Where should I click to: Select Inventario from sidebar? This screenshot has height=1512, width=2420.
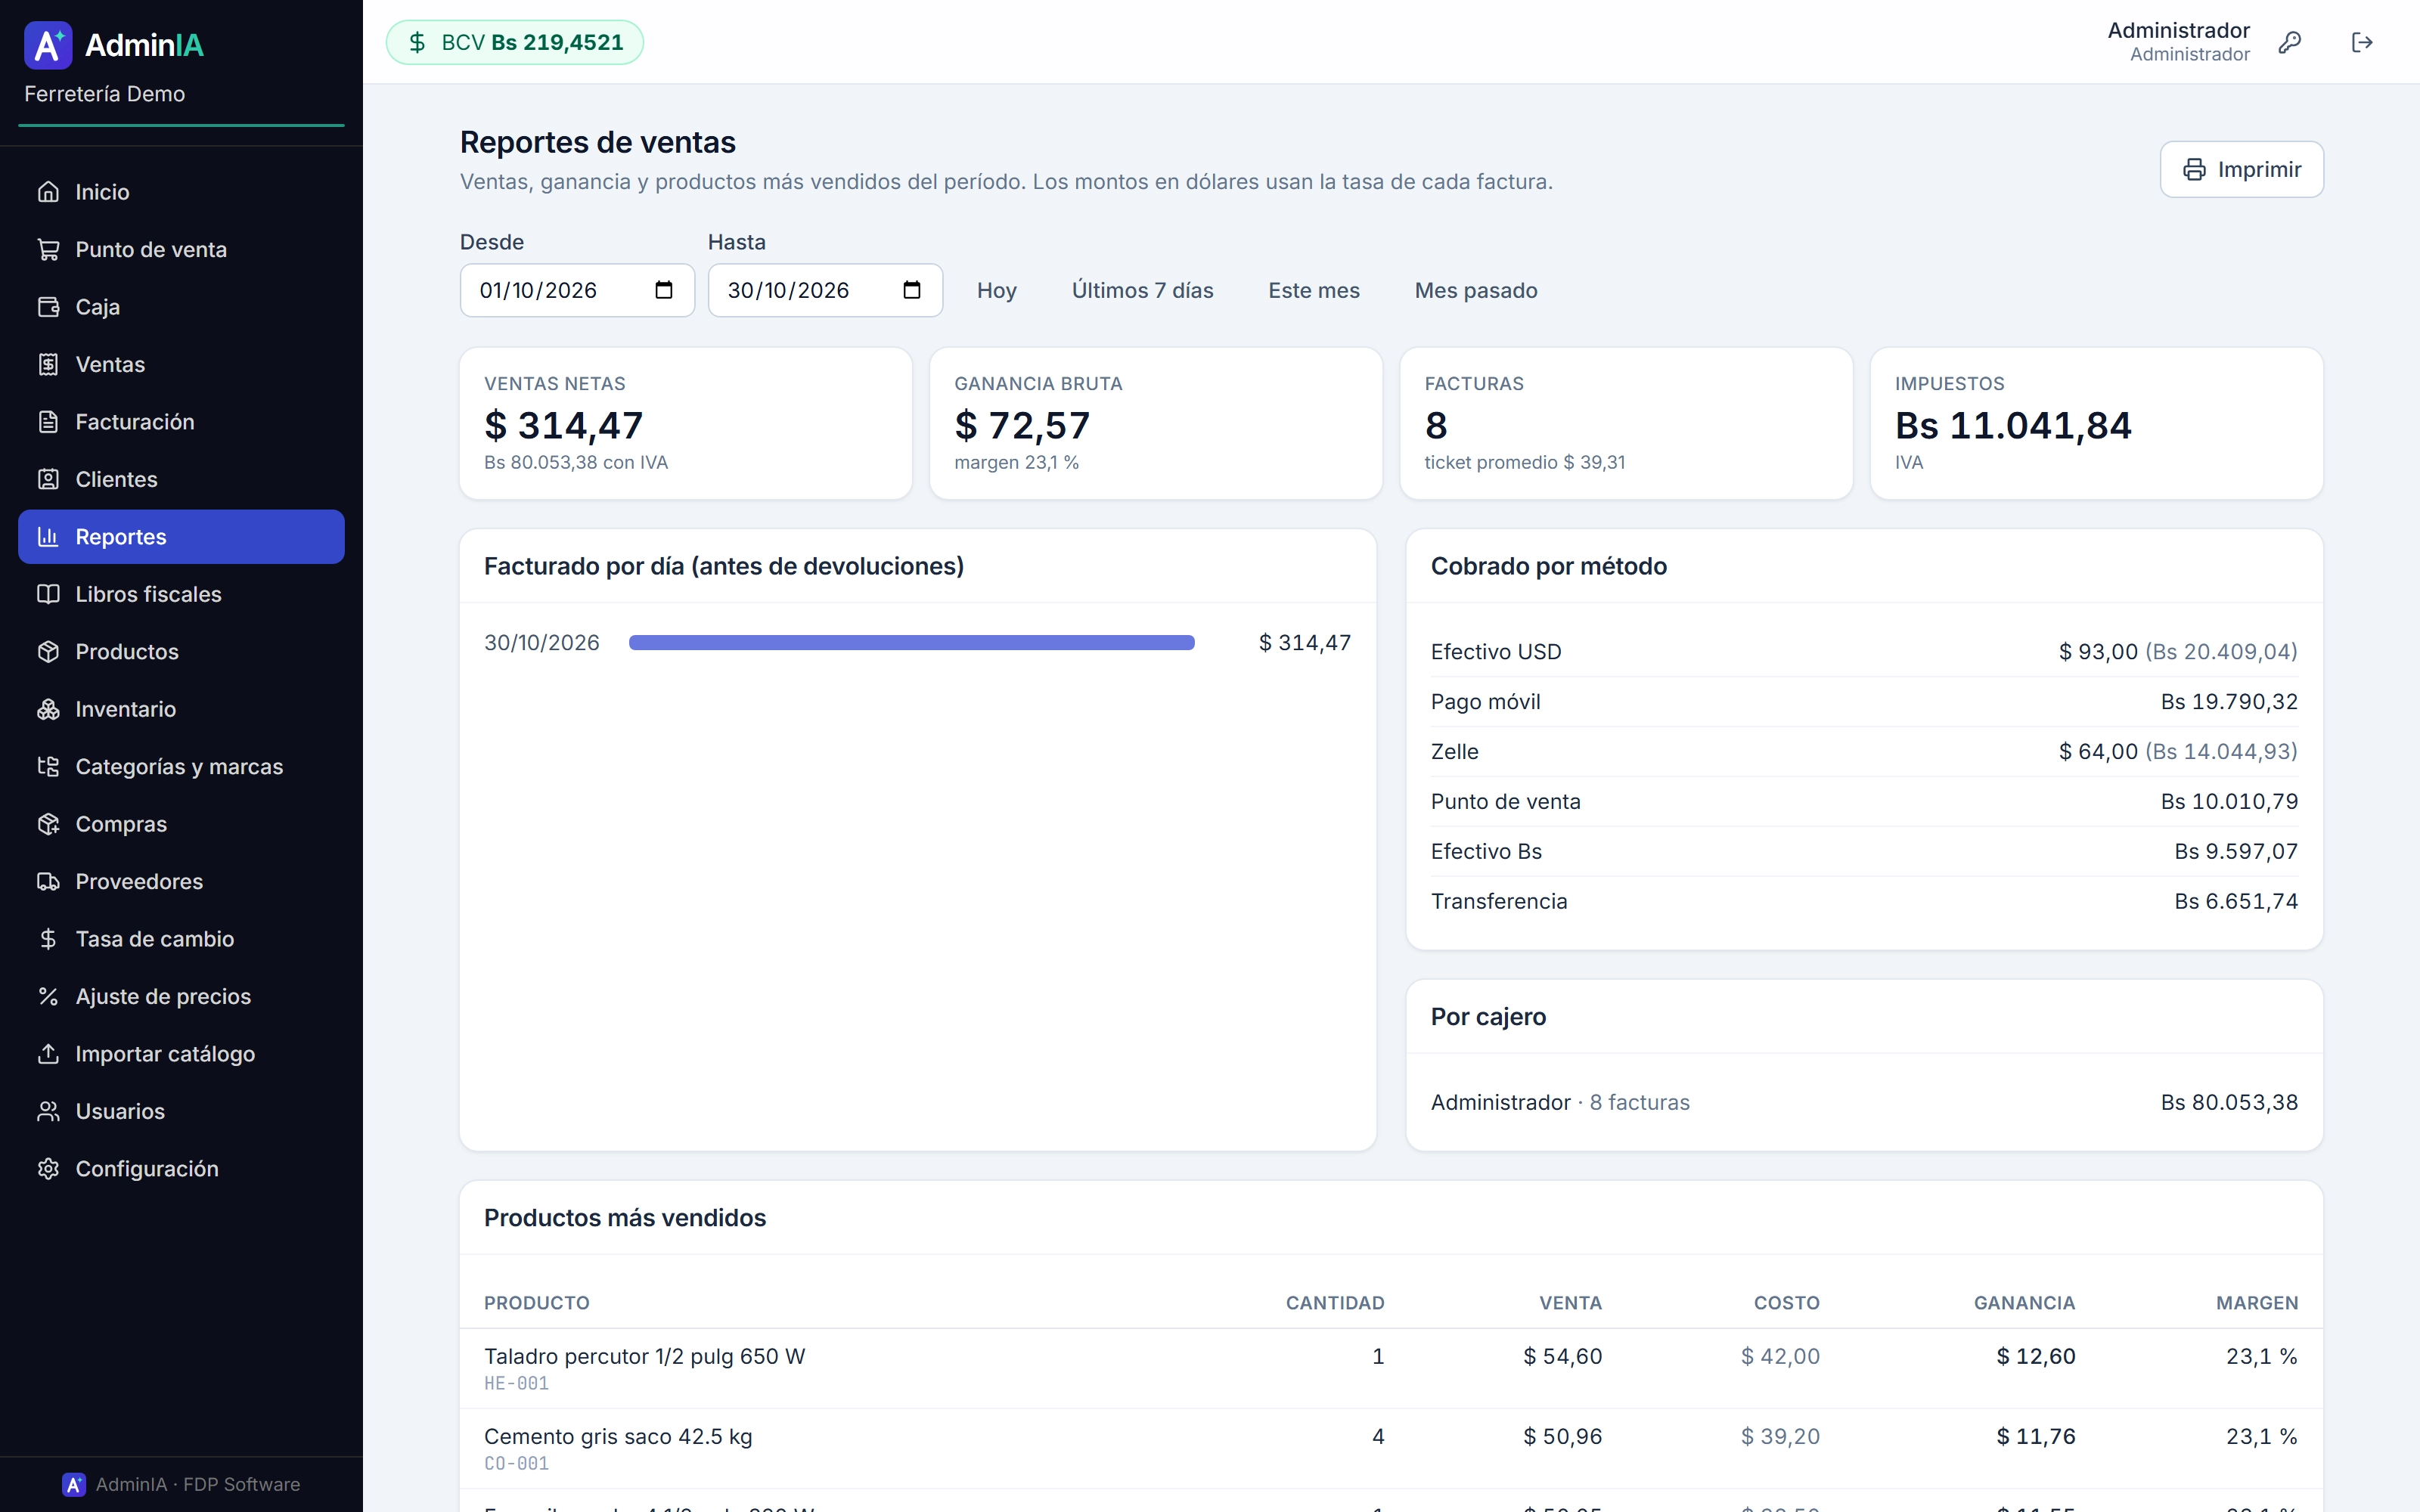(181, 709)
